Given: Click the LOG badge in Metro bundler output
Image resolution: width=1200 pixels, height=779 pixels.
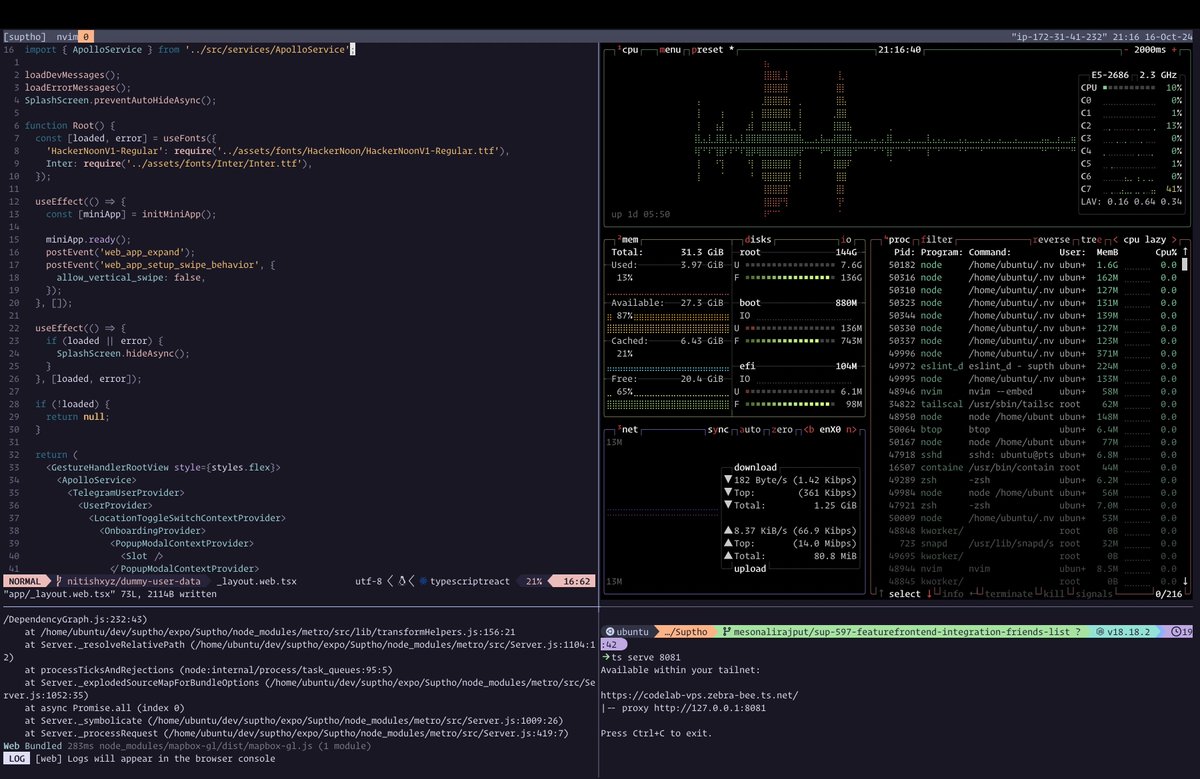Looking at the screenshot, I should coord(15,758).
